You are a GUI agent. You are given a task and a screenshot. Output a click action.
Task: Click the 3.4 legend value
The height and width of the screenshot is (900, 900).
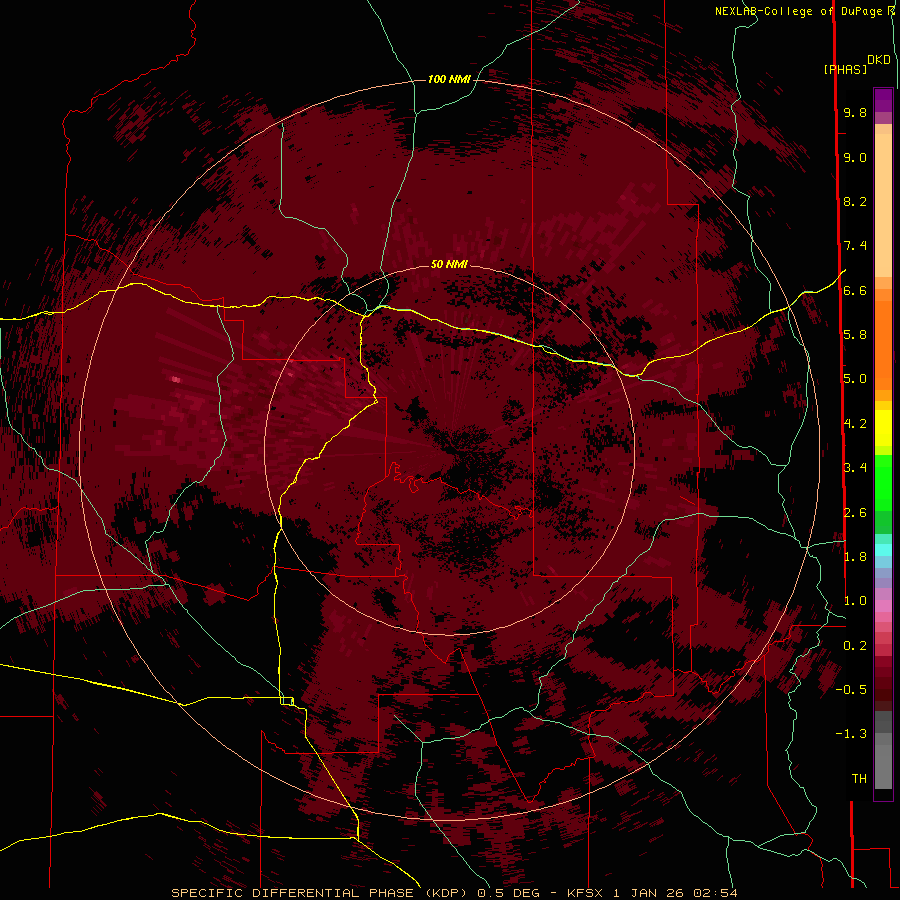pos(855,468)
